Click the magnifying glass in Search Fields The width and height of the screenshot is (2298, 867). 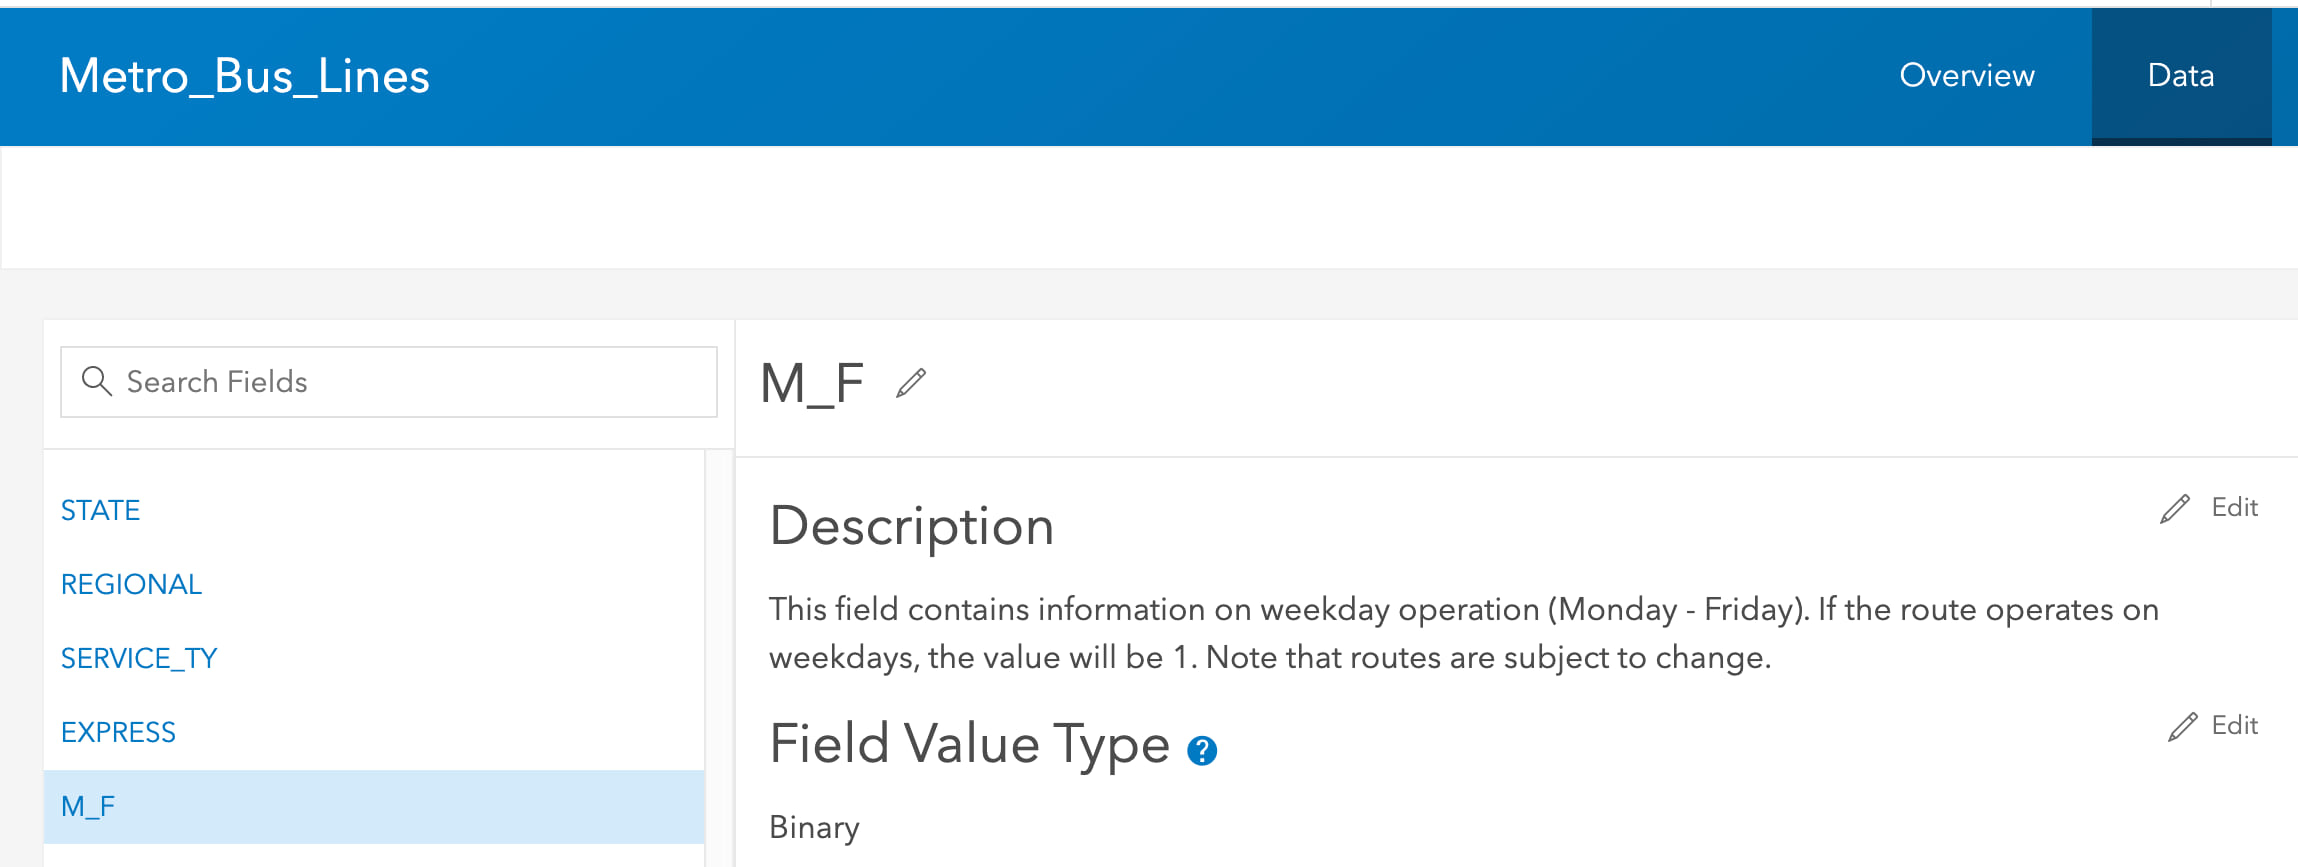click(97, 381)
